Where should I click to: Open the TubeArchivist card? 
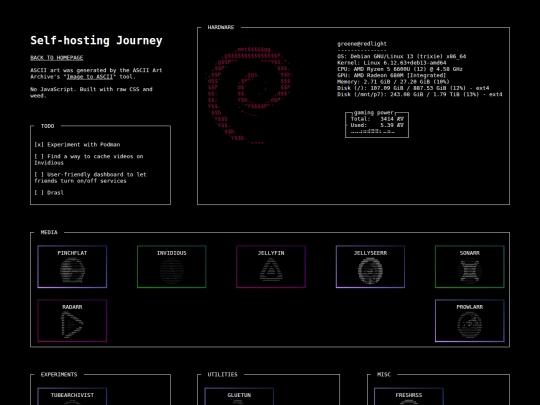click(x=72, y=396)
